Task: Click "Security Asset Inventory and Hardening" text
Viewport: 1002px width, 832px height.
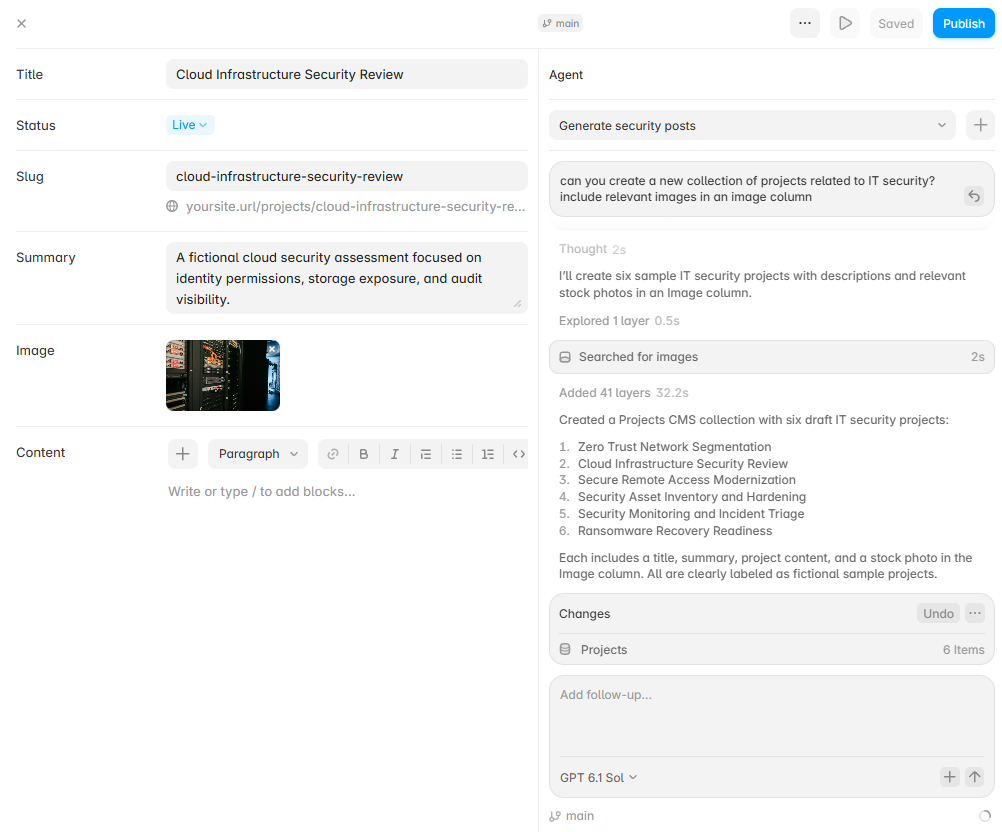Action: pyautogui.click(x=691, y=497)
